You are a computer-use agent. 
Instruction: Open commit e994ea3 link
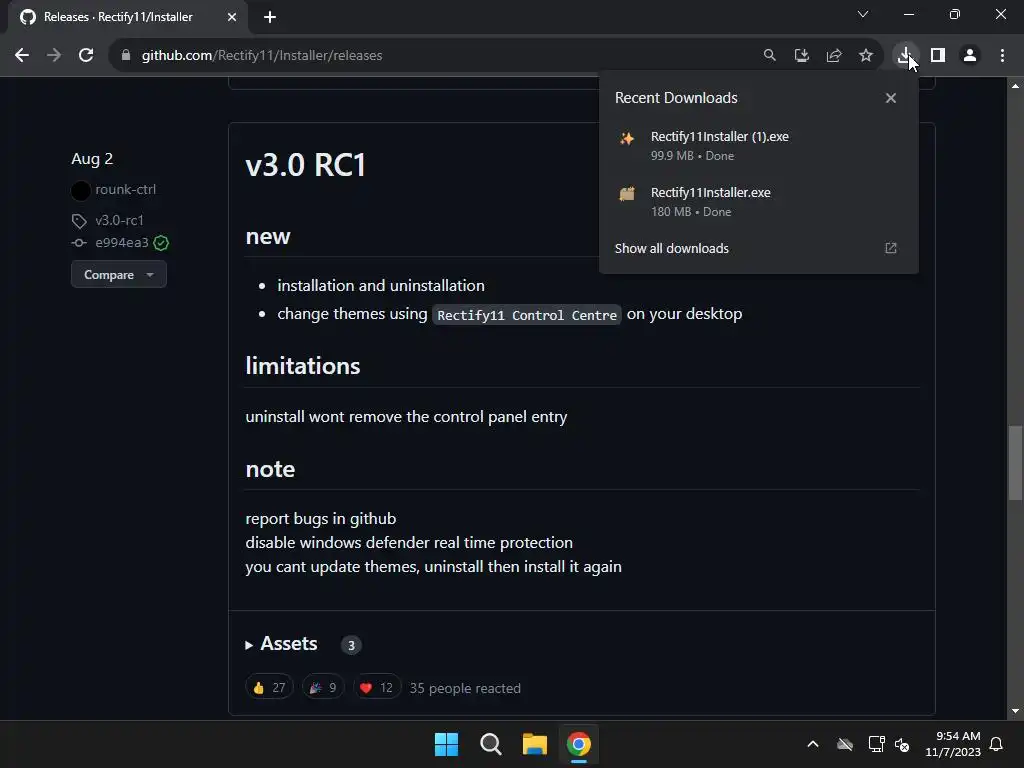(122, 243)
